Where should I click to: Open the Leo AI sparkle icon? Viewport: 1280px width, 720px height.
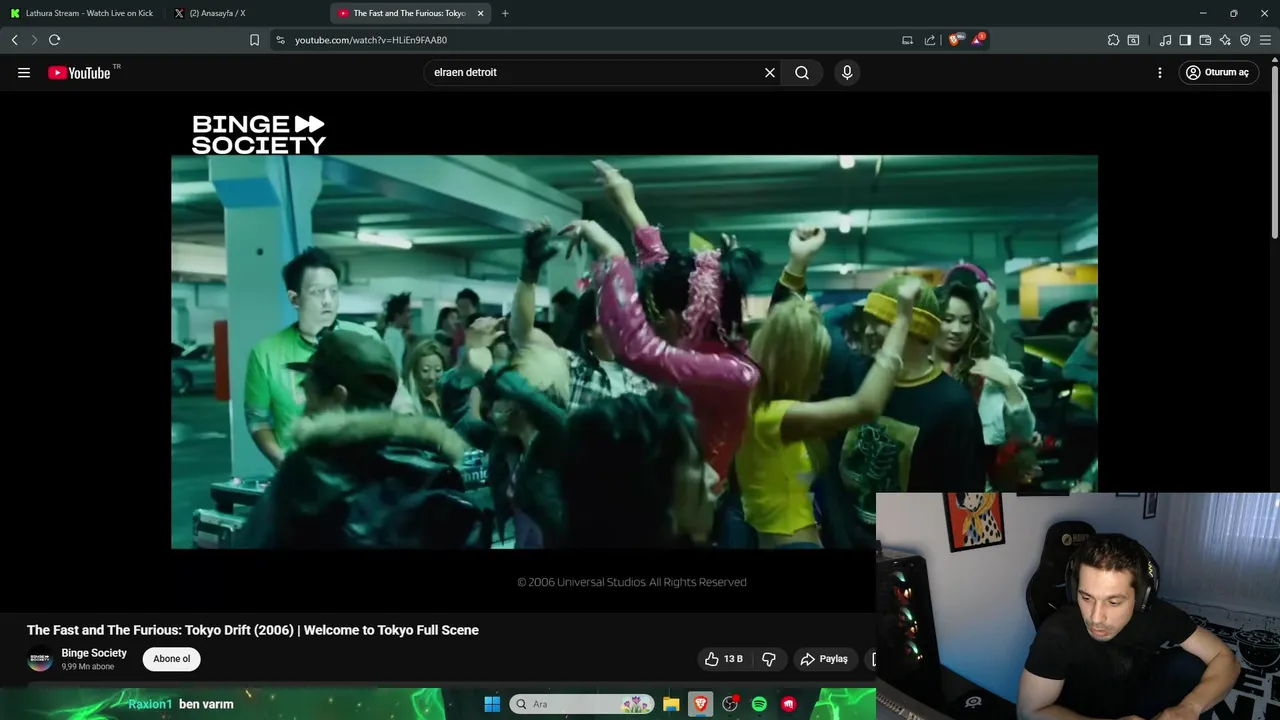click(x=1225, y=40)
